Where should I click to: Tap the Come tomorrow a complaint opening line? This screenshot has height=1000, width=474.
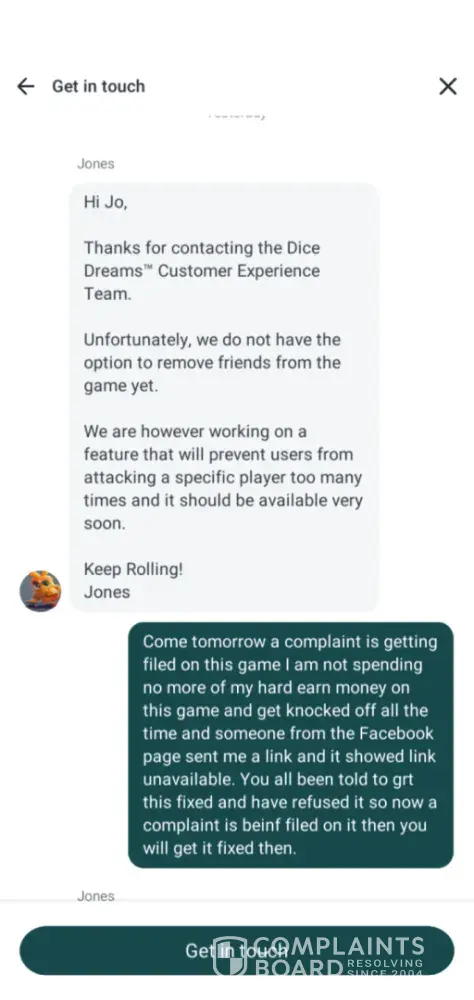[x=290, y=642]
